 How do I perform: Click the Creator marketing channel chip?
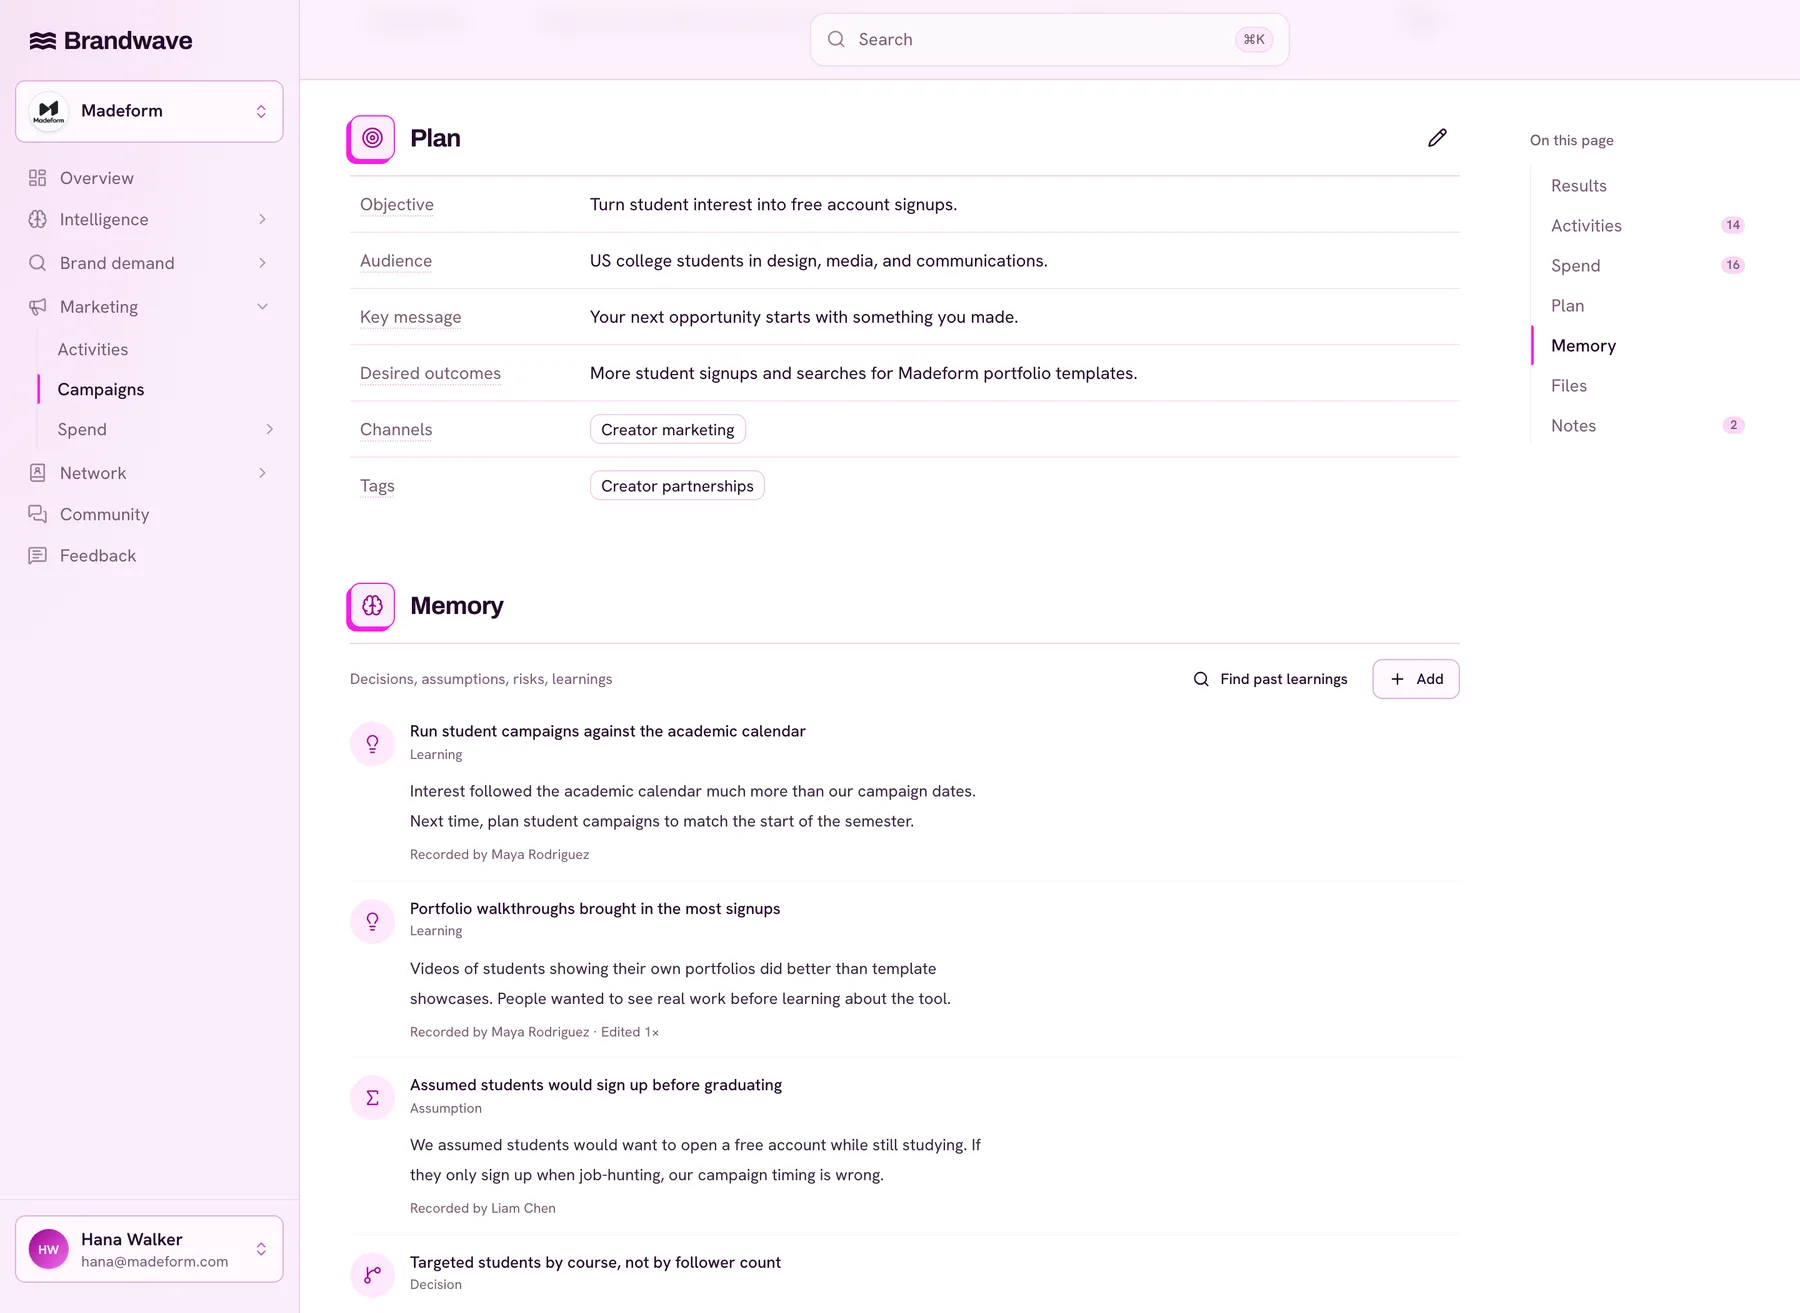click(x=668, y=430)
